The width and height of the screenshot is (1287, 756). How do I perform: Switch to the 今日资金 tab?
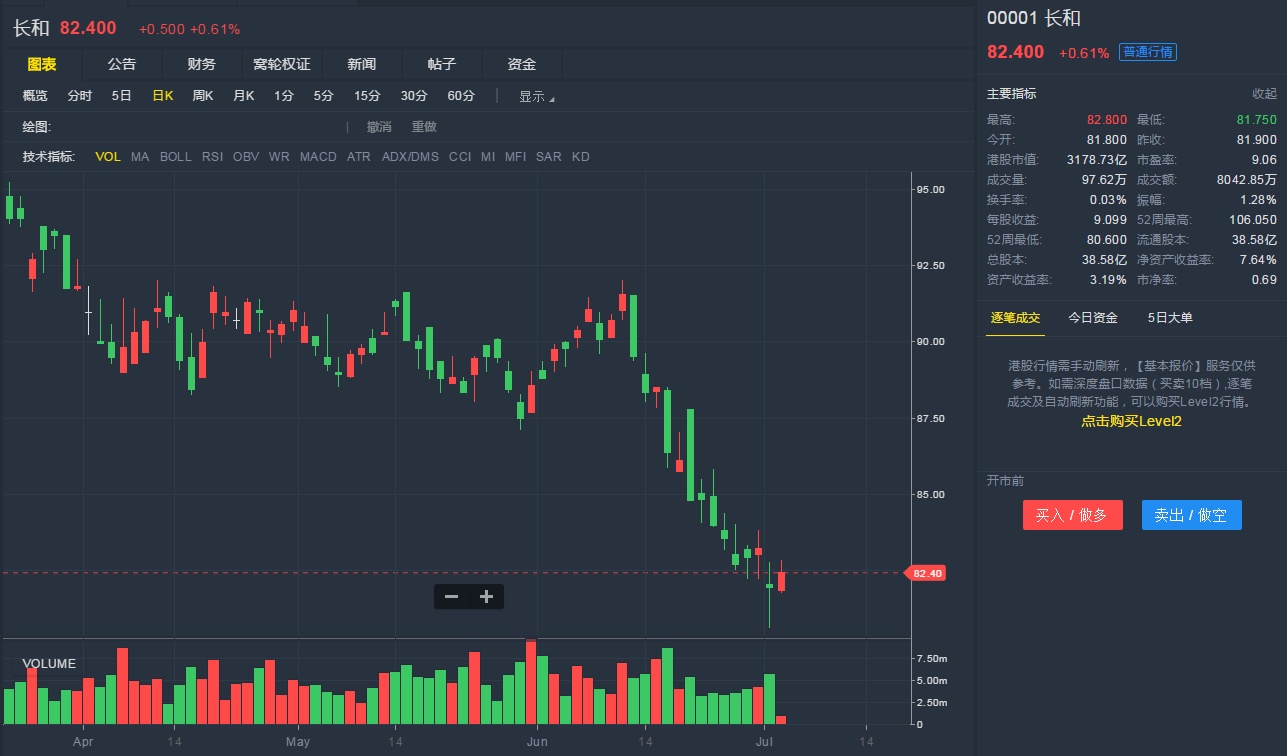1093,318
